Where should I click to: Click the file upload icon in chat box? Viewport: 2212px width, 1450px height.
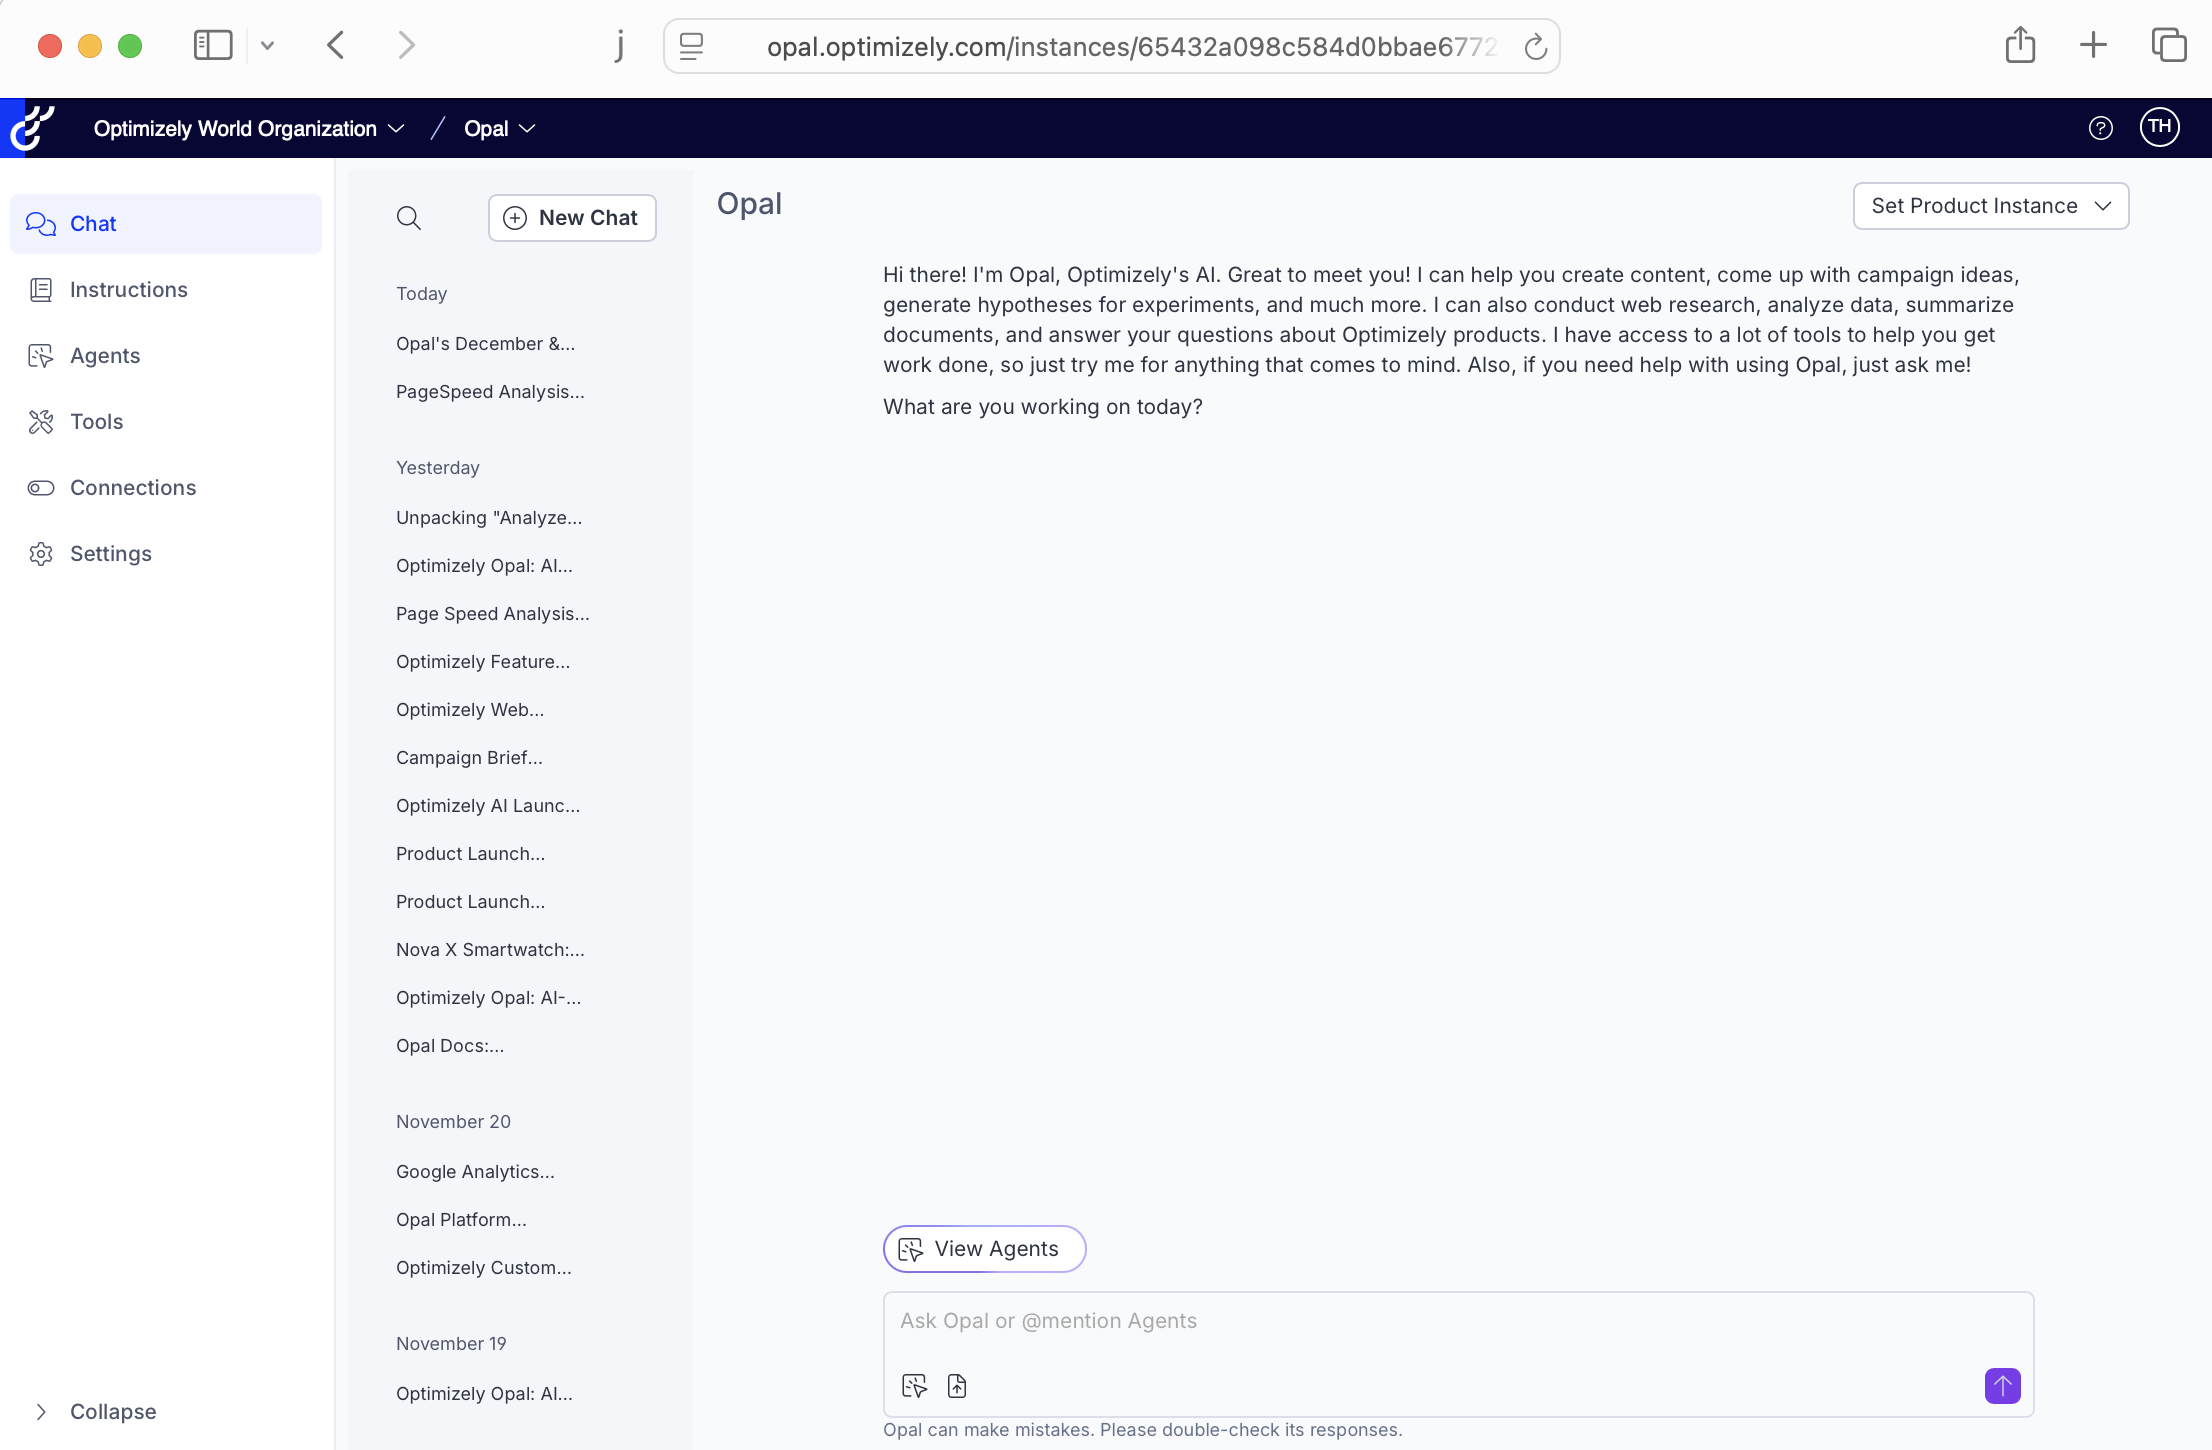tap(957, 1386)
